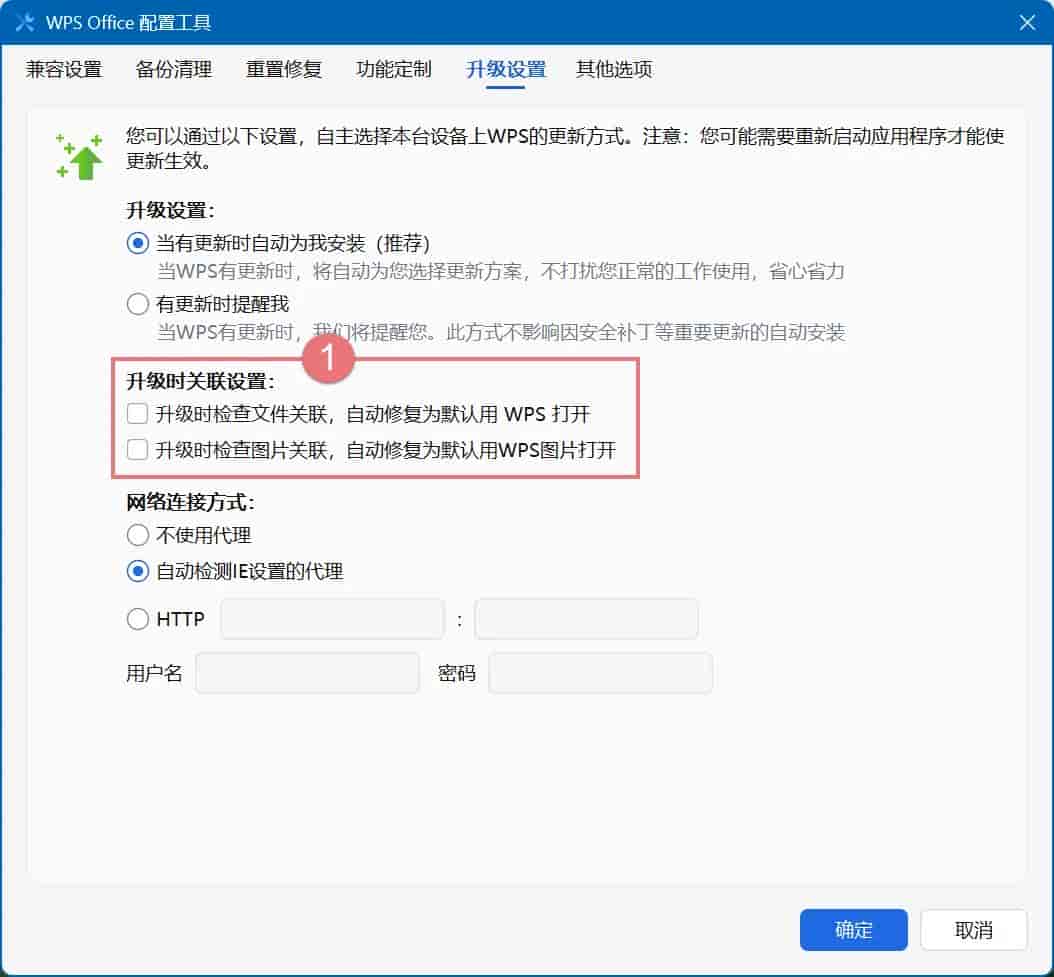Click the 升级设置: section heading
1054x977 pixels.
pyautogui.click(x=171, y=210)
